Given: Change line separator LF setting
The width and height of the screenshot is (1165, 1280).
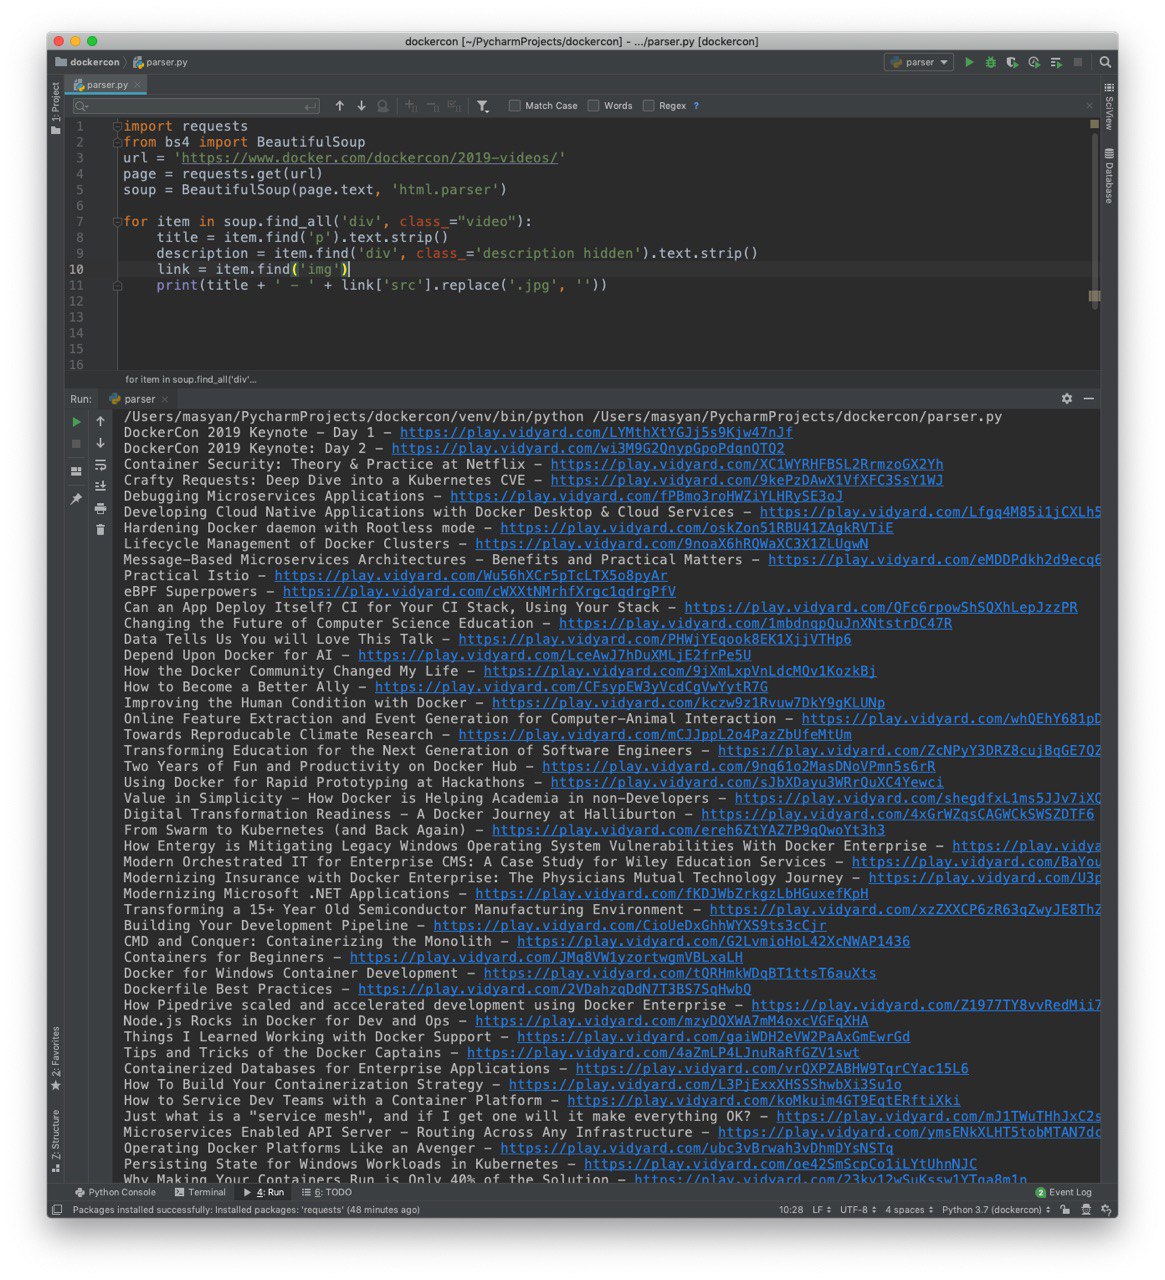Looking at the screenshot, I should pyautogui.click(x=821, y=1209).
